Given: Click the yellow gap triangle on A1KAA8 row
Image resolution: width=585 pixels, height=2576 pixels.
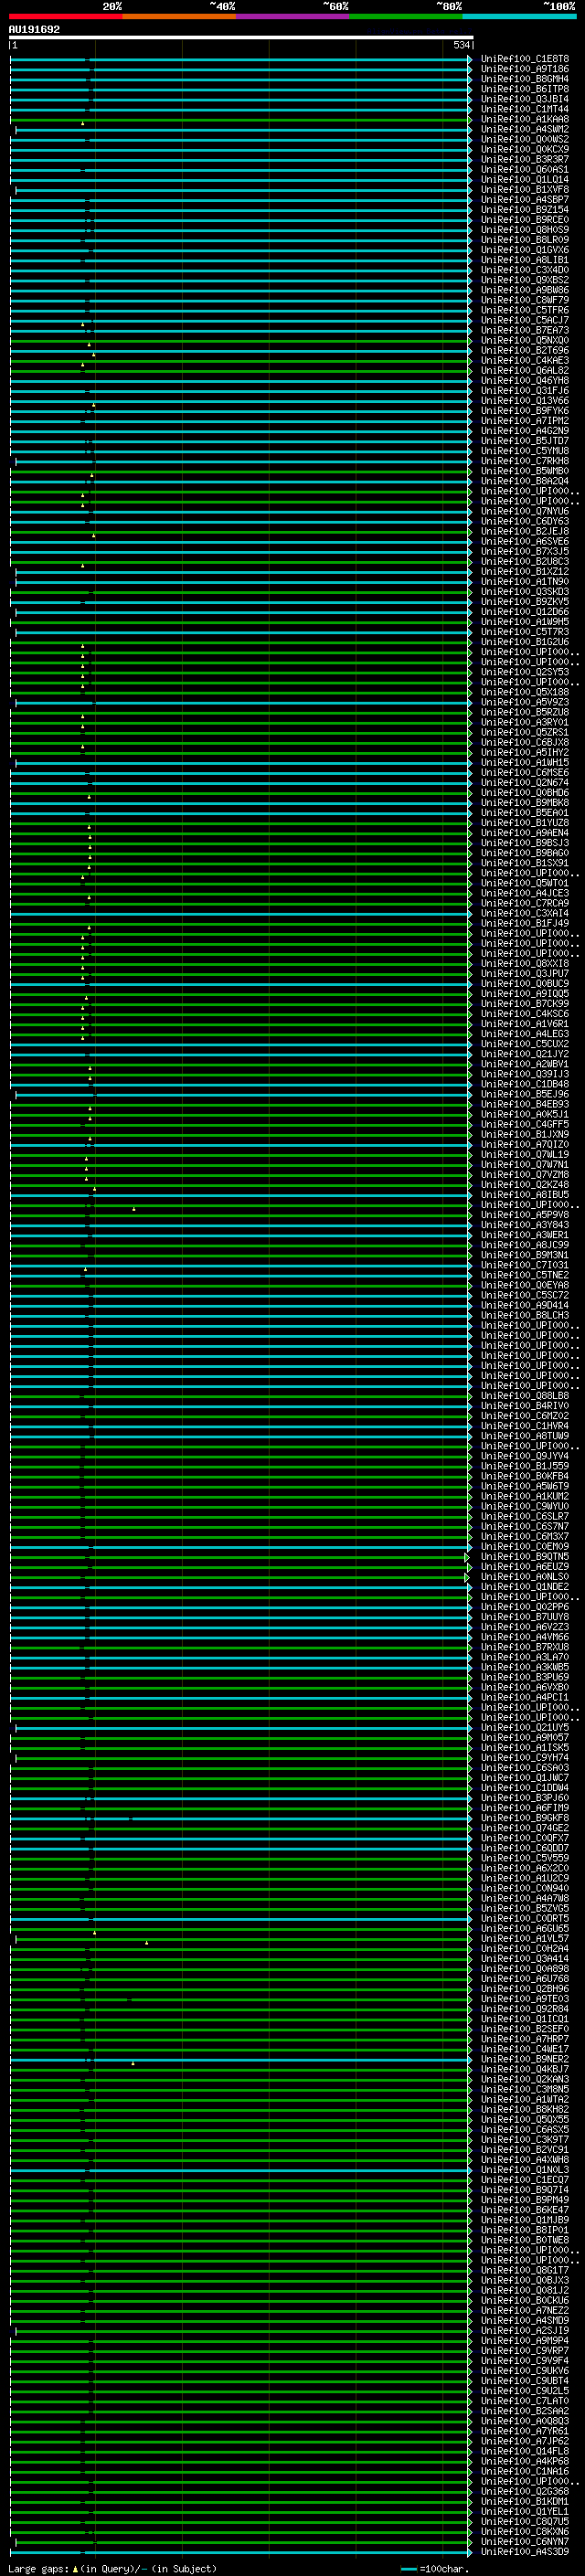Looking at the screenshot, I should [83, 123].
